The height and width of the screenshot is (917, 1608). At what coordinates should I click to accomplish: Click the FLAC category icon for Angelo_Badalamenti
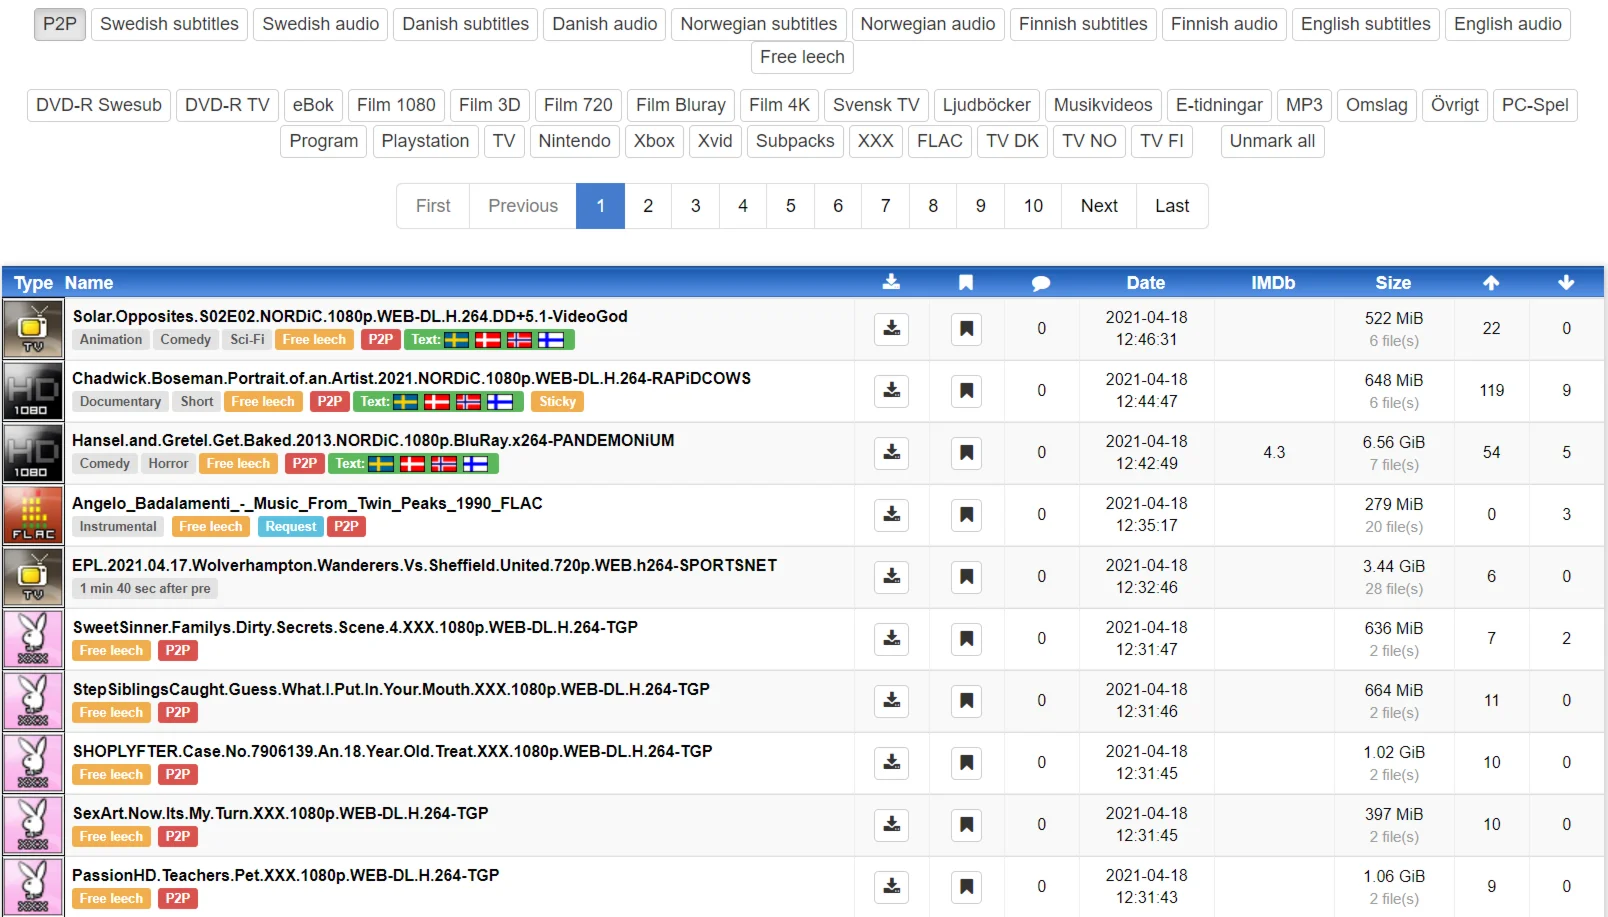tap(33, 515)
